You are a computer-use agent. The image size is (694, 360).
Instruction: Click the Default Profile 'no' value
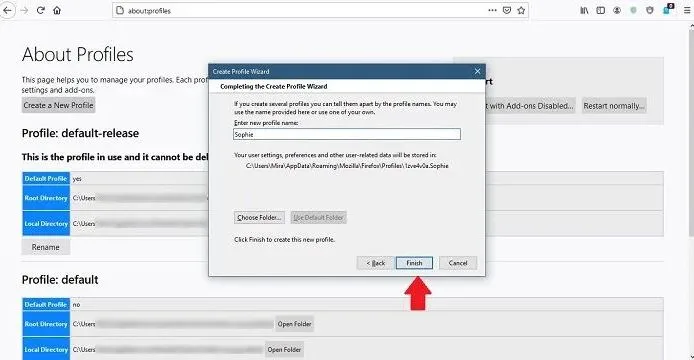[76, 305]
